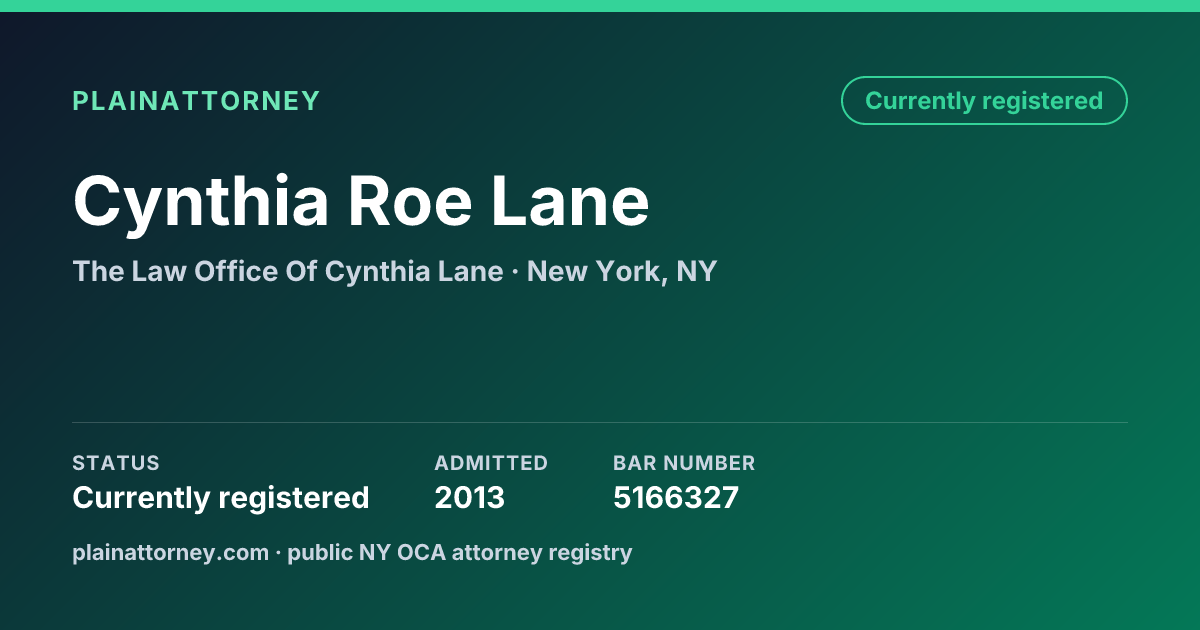Click the BAR NUMBER label

(x=684, y=463)
